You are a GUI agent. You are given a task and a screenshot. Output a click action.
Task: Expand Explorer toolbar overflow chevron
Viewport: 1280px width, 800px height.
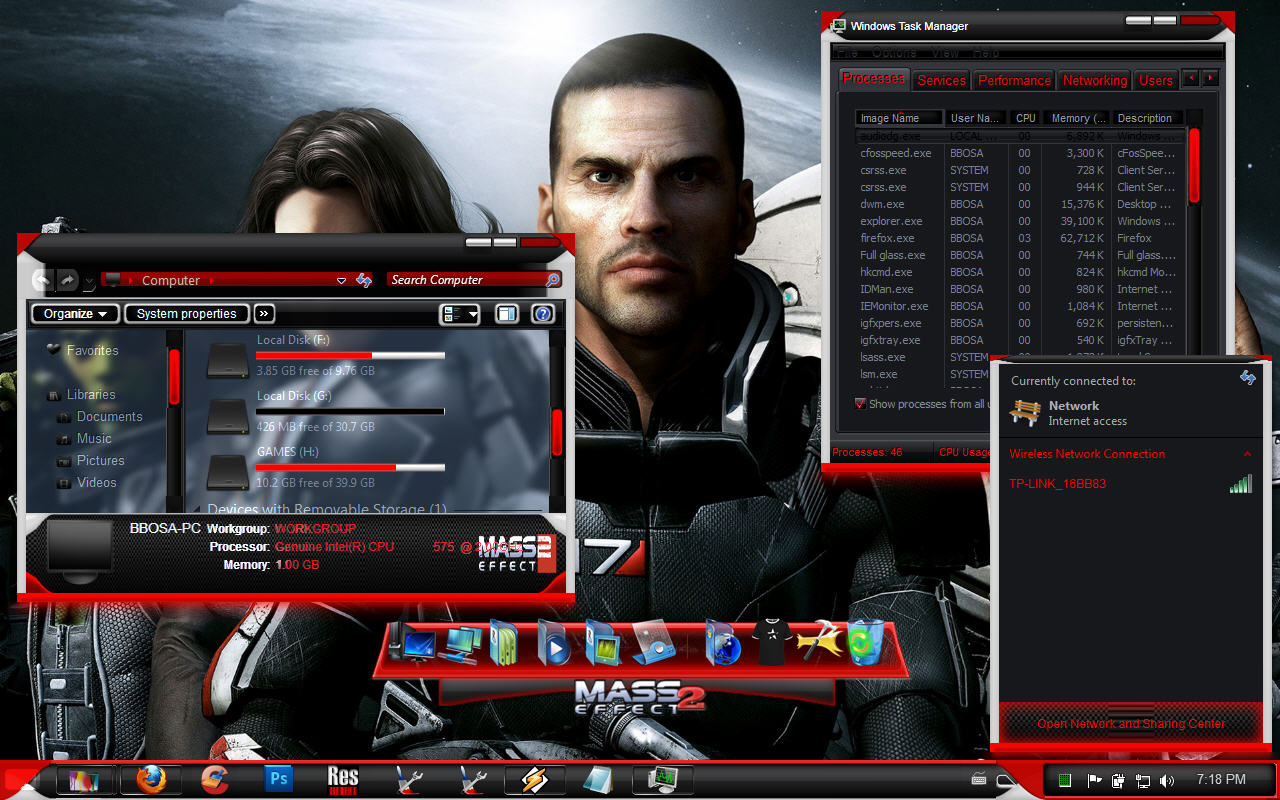[264, 314]
